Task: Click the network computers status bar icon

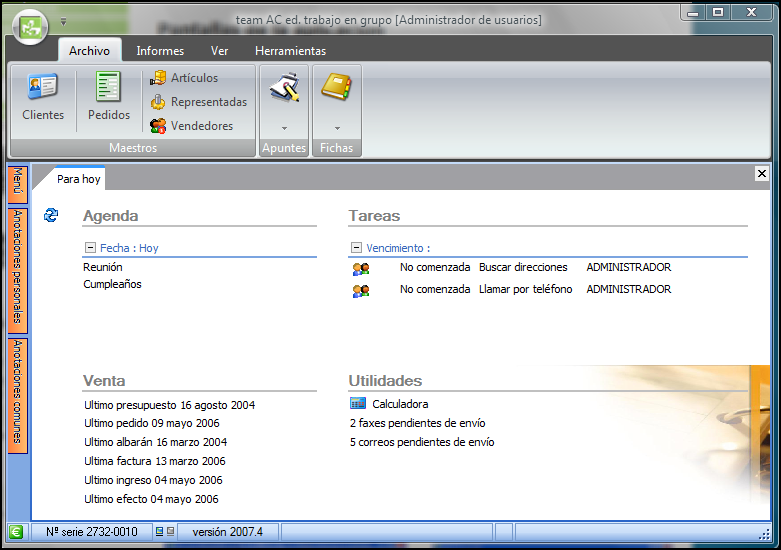Action: pyautogui.click(x=165, y=532)
